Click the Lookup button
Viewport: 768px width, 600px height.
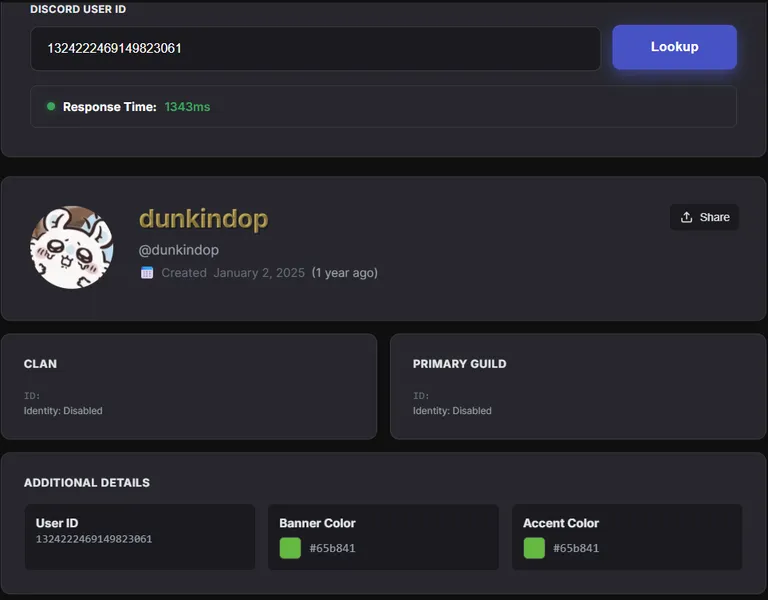(x=674, y=47)
